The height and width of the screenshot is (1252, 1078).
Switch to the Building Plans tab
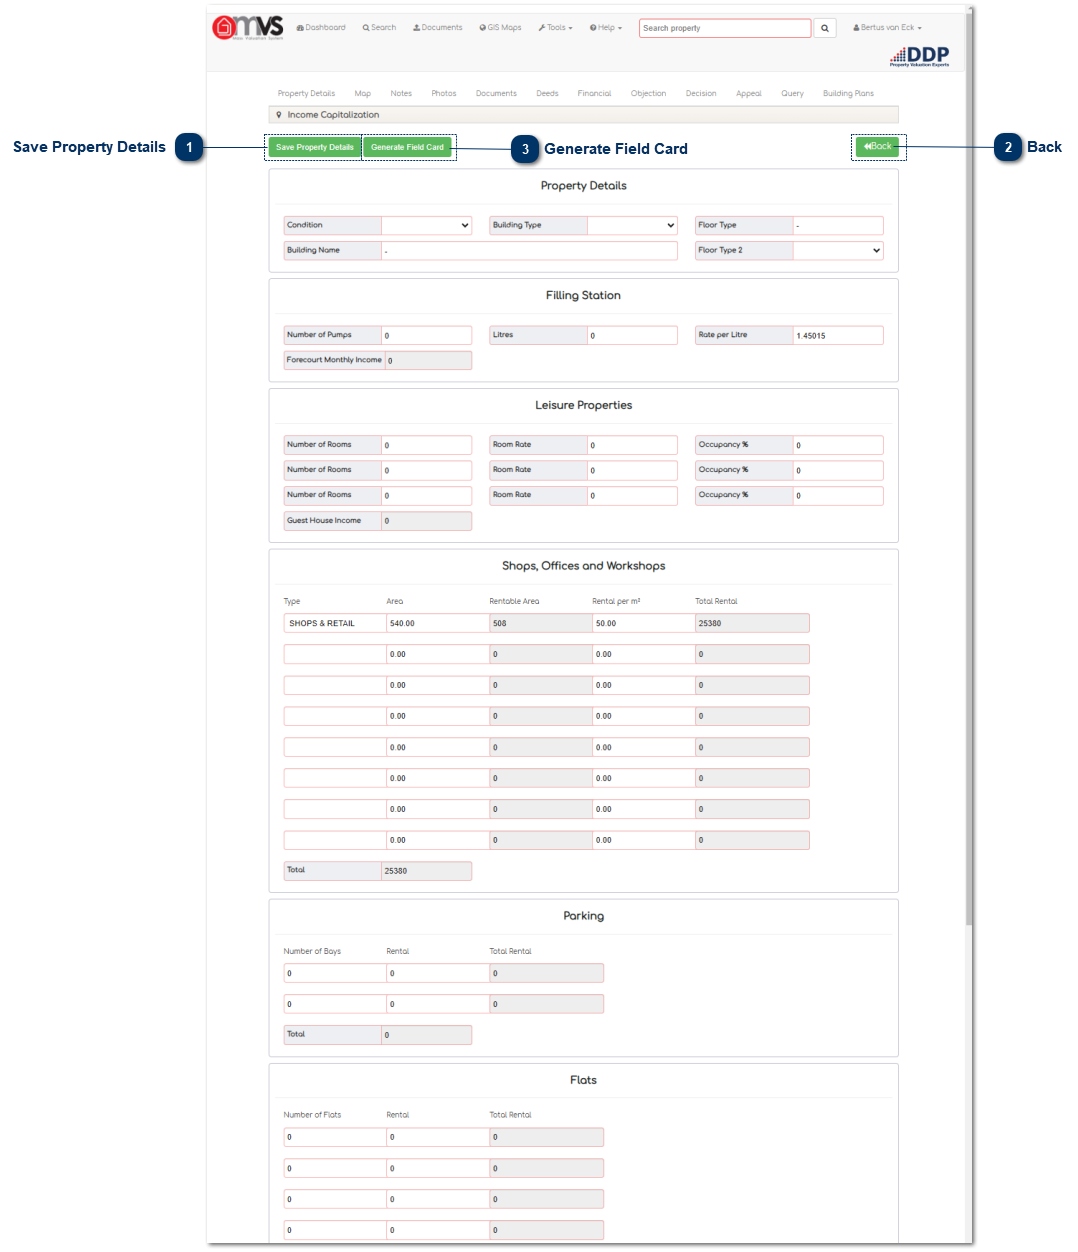point(848,93)
